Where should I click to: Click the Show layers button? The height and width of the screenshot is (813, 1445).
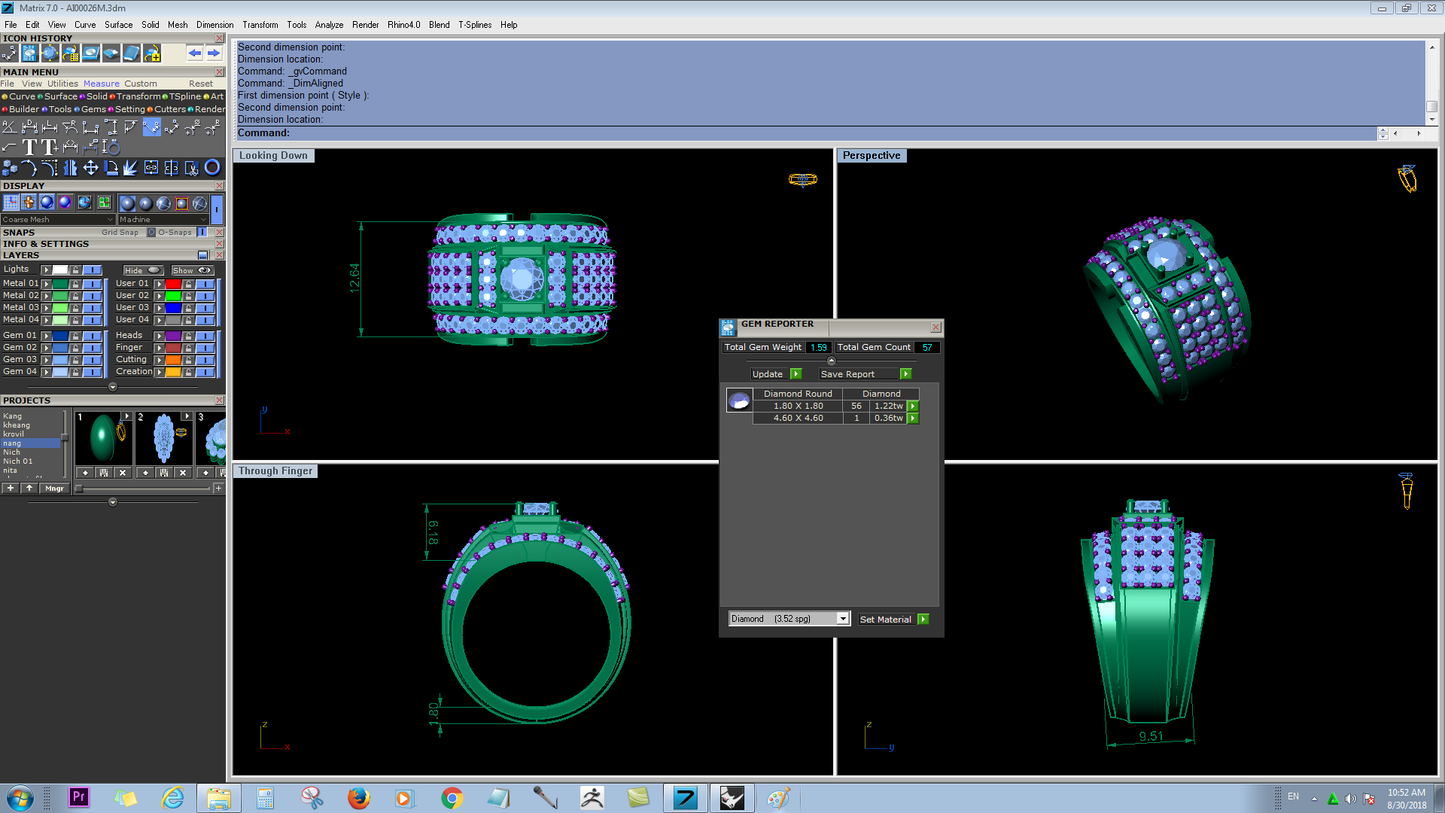pos(192,270)
